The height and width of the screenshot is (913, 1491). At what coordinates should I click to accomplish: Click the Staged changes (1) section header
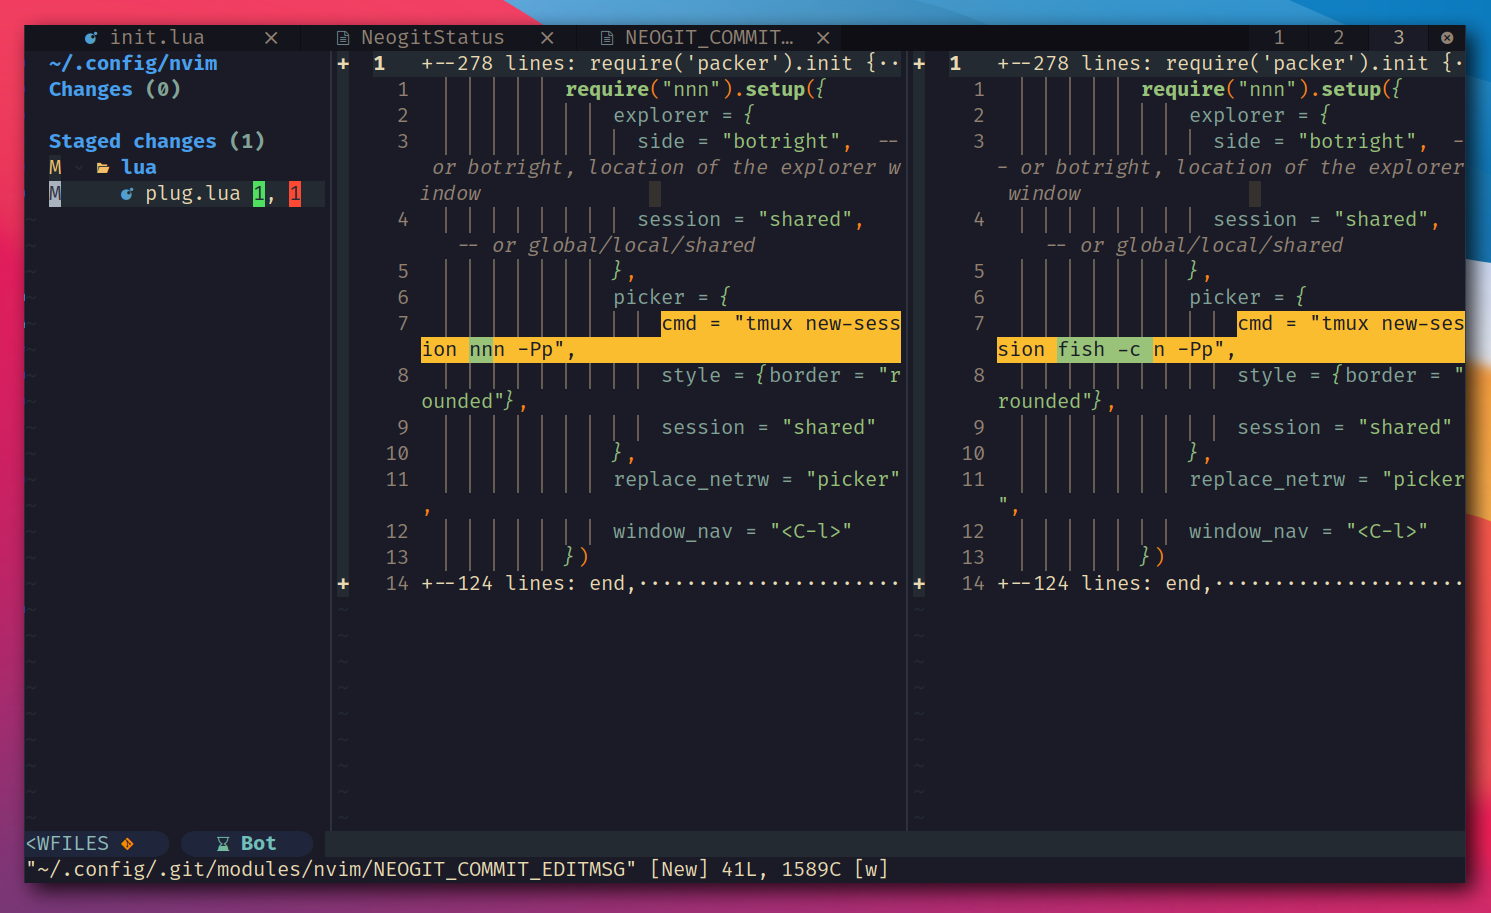click(157, 142)
